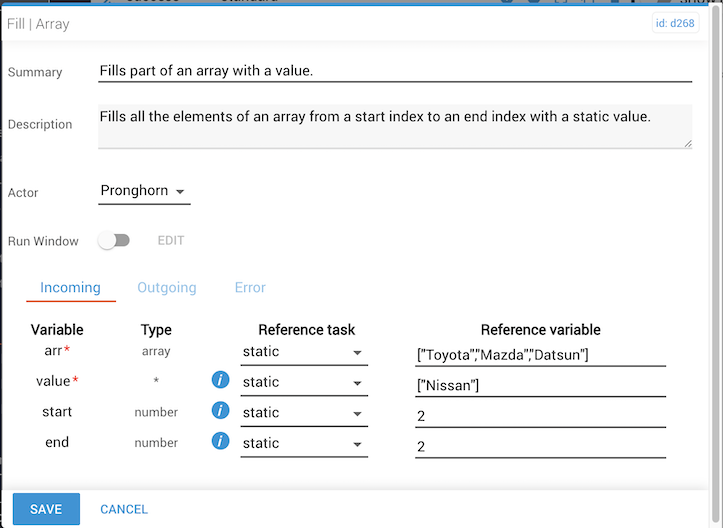
Task: Expand reference task dropdown for value
Action: click(x=303, y=382)
